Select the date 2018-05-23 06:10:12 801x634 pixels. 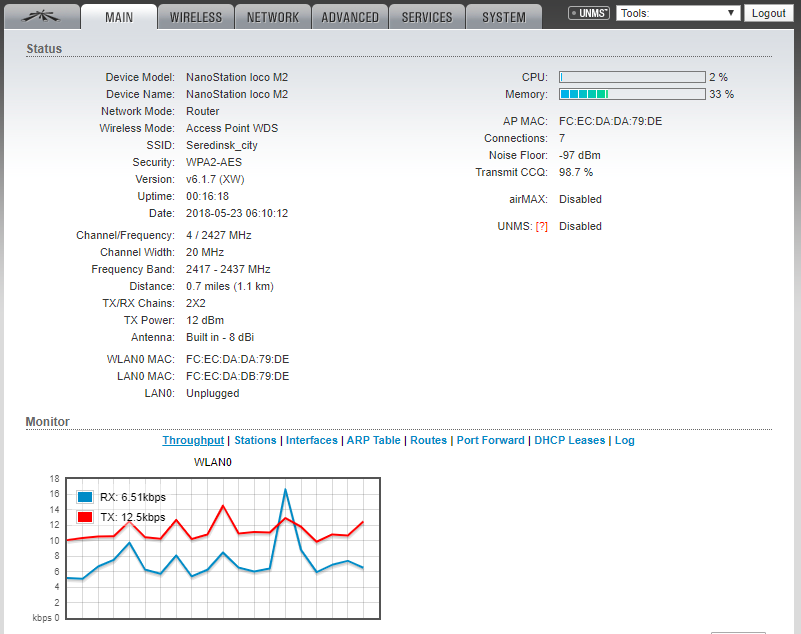coord(237,213)
